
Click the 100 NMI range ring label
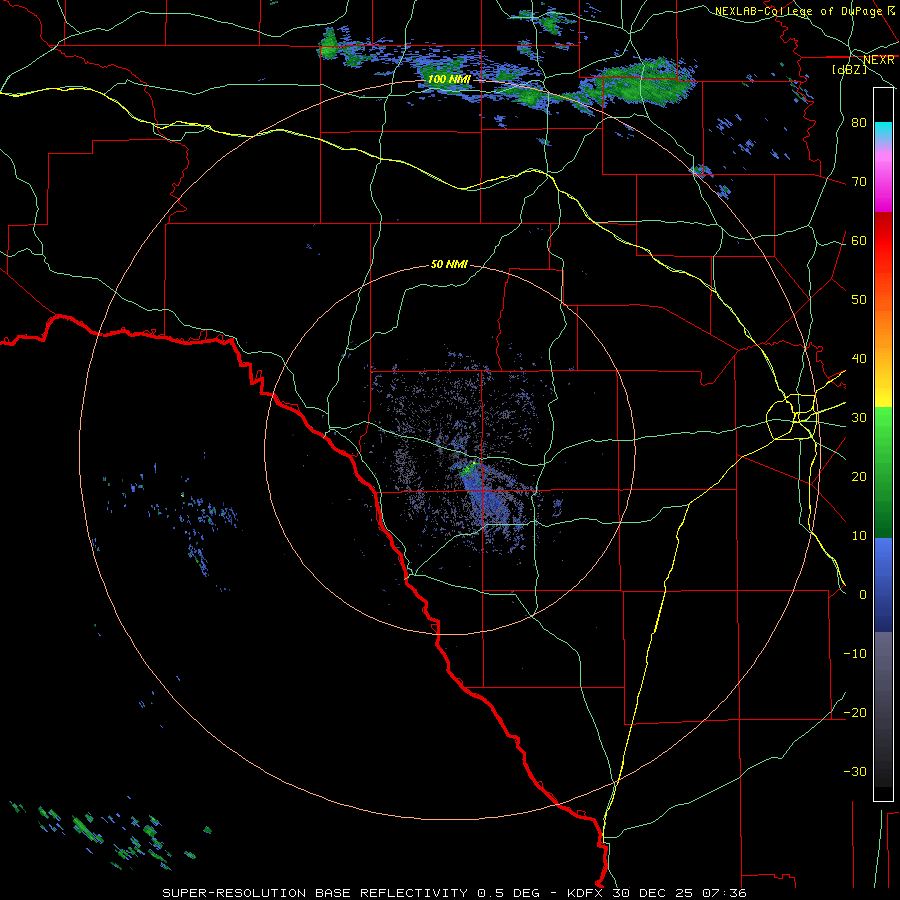449,79
